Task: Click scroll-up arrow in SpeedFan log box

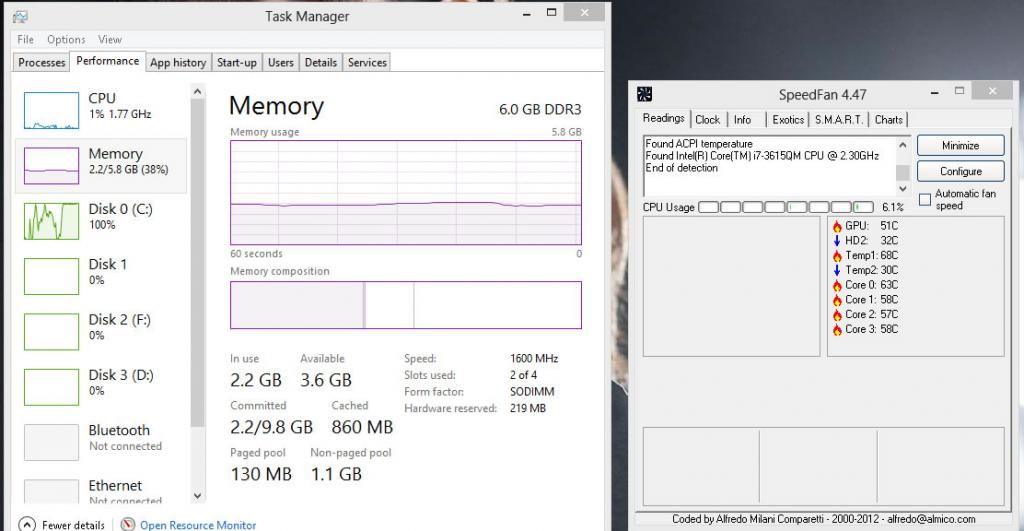Action: 903,145
